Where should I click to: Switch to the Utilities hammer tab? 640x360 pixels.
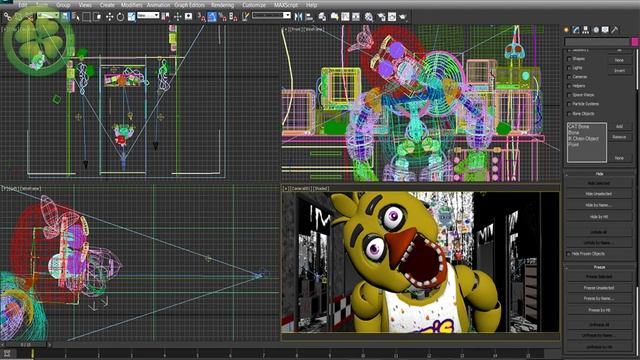coord(615,30)
